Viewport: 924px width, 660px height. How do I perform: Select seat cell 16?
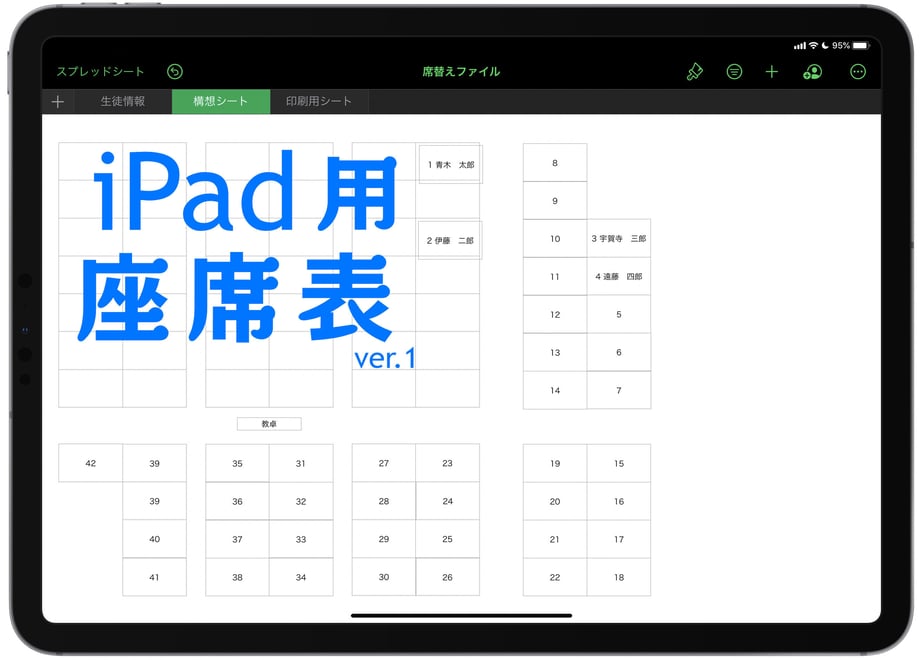(x=619, y=501)
